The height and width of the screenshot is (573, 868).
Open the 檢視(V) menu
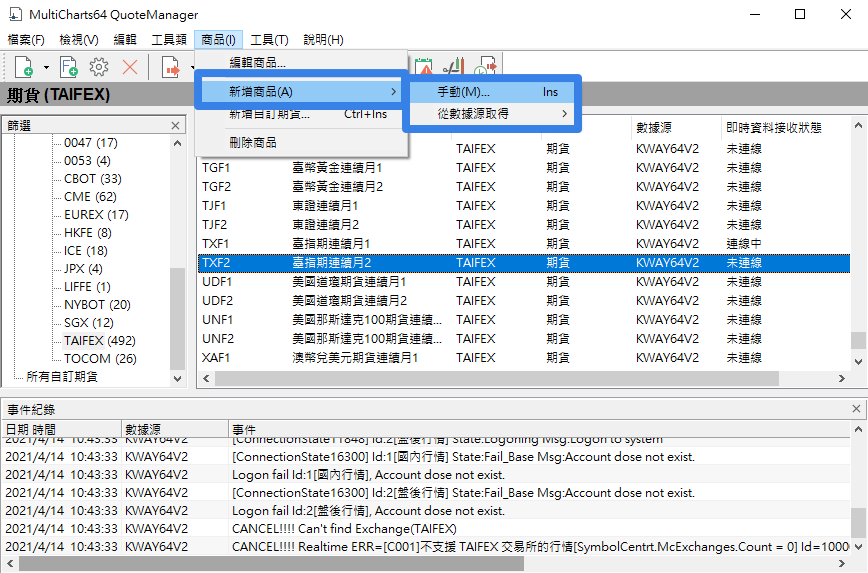point(79,40)
